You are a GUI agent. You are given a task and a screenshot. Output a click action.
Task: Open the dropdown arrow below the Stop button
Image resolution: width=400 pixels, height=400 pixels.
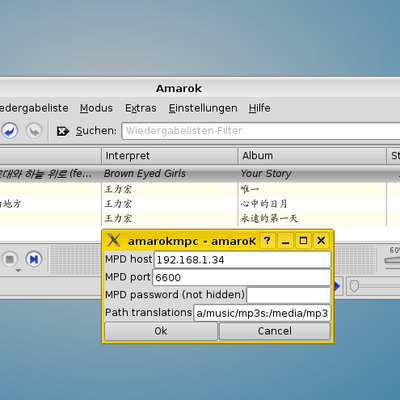(18, 271)
